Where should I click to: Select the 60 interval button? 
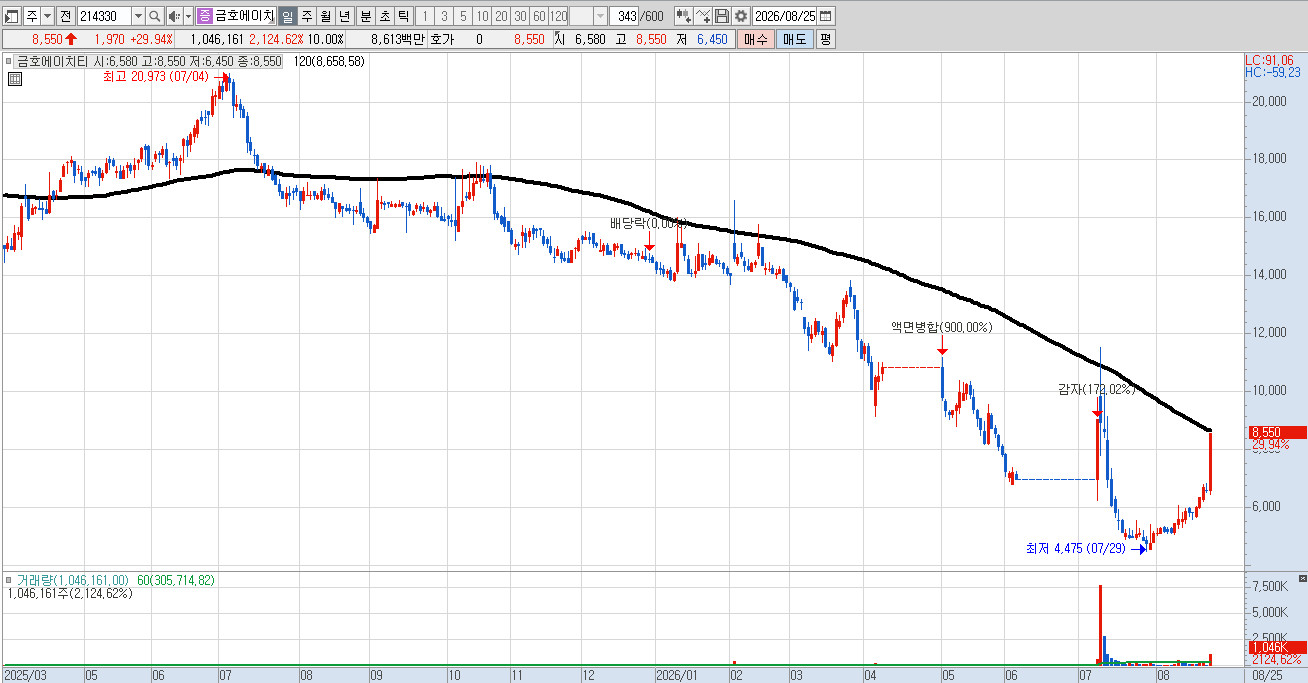(539, 16)
